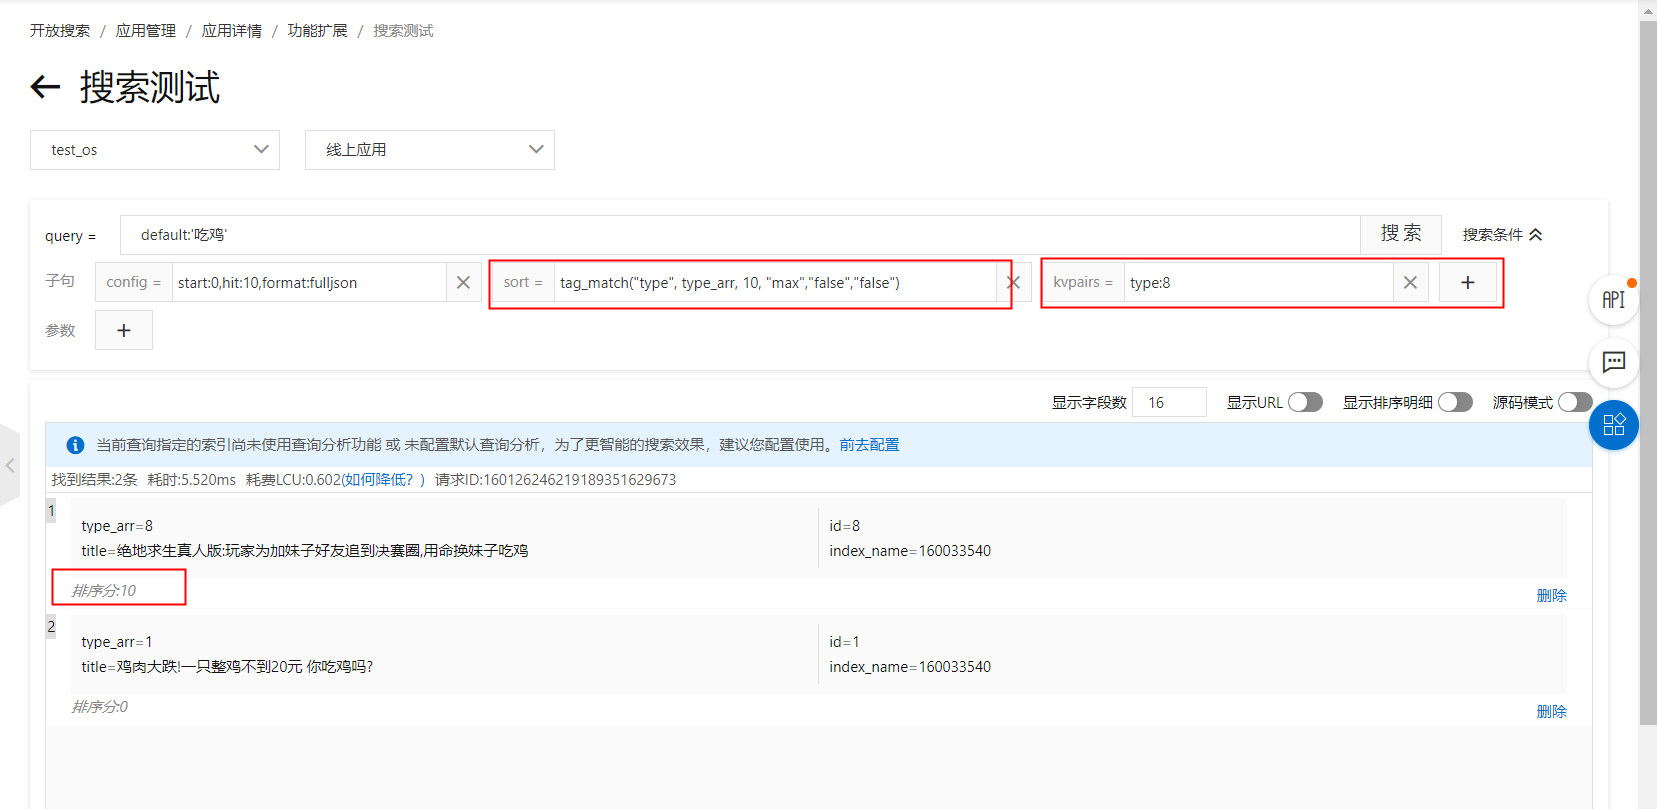Click the 搜索测试 page heading
This screenshot has width=1657, height=809.
coord(150,87)
